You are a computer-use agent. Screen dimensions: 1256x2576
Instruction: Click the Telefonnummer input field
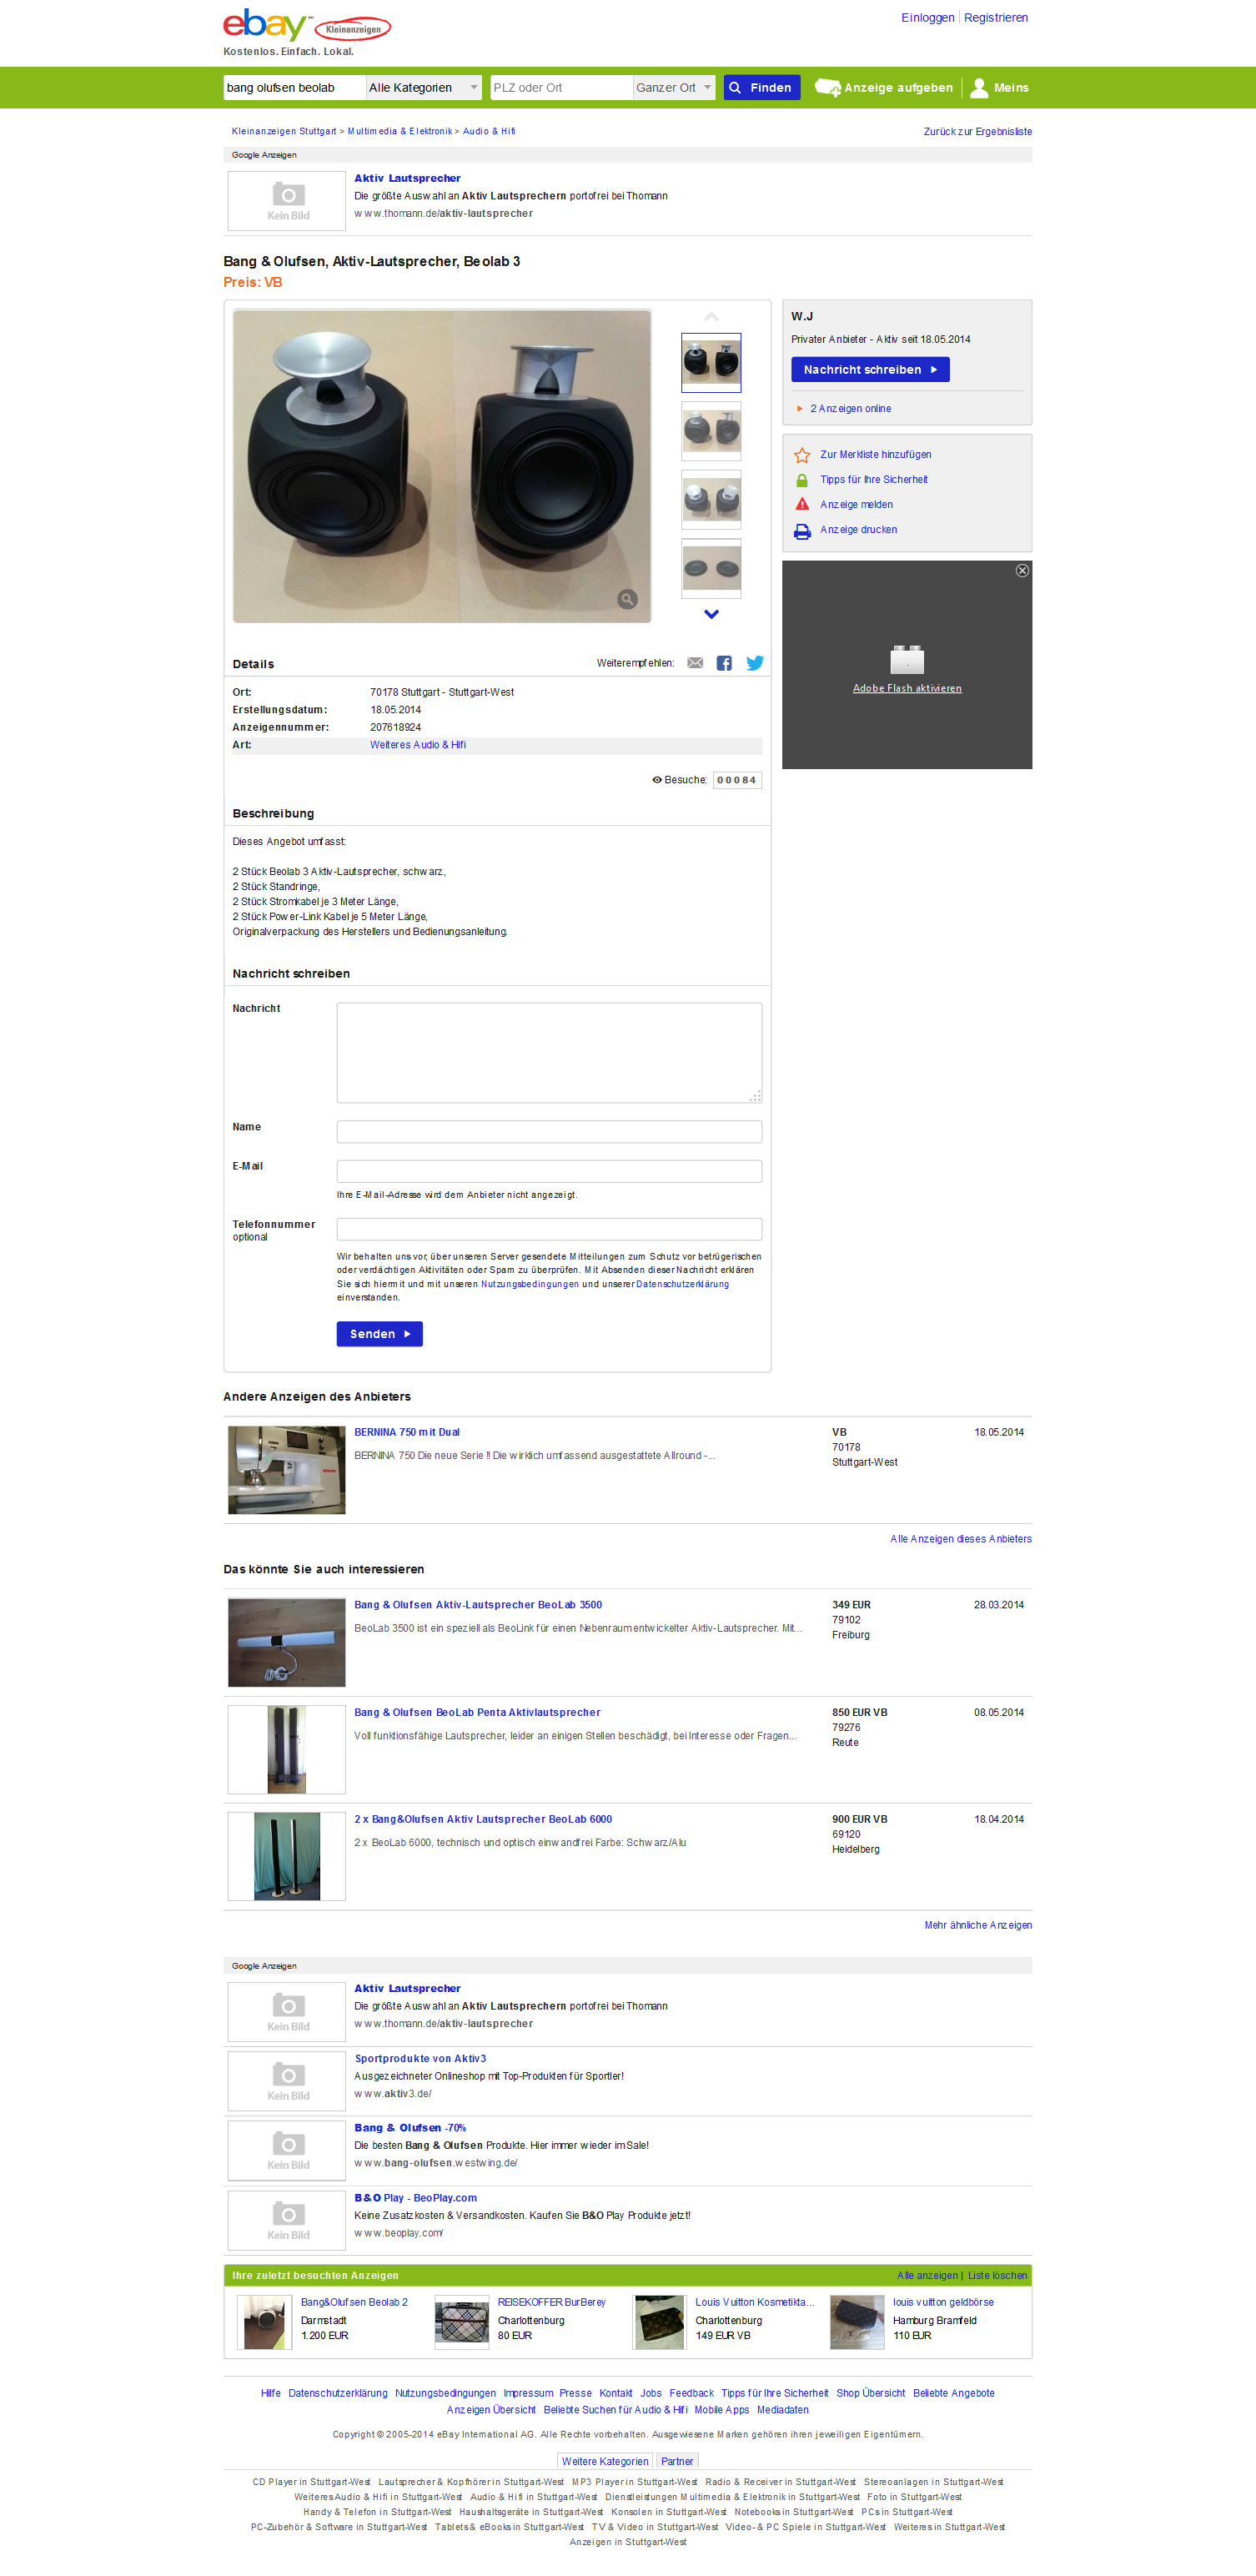[x=549, y=1229]
